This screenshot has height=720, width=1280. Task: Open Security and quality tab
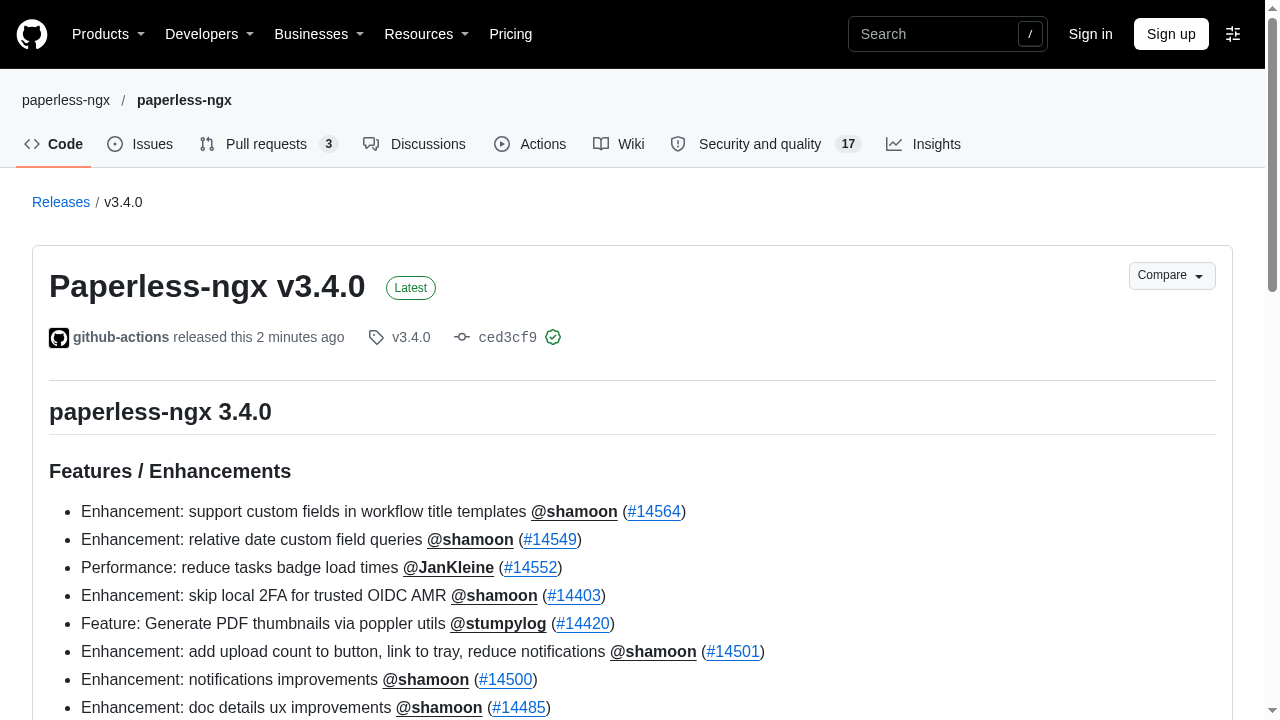click(x=765, y=144)
